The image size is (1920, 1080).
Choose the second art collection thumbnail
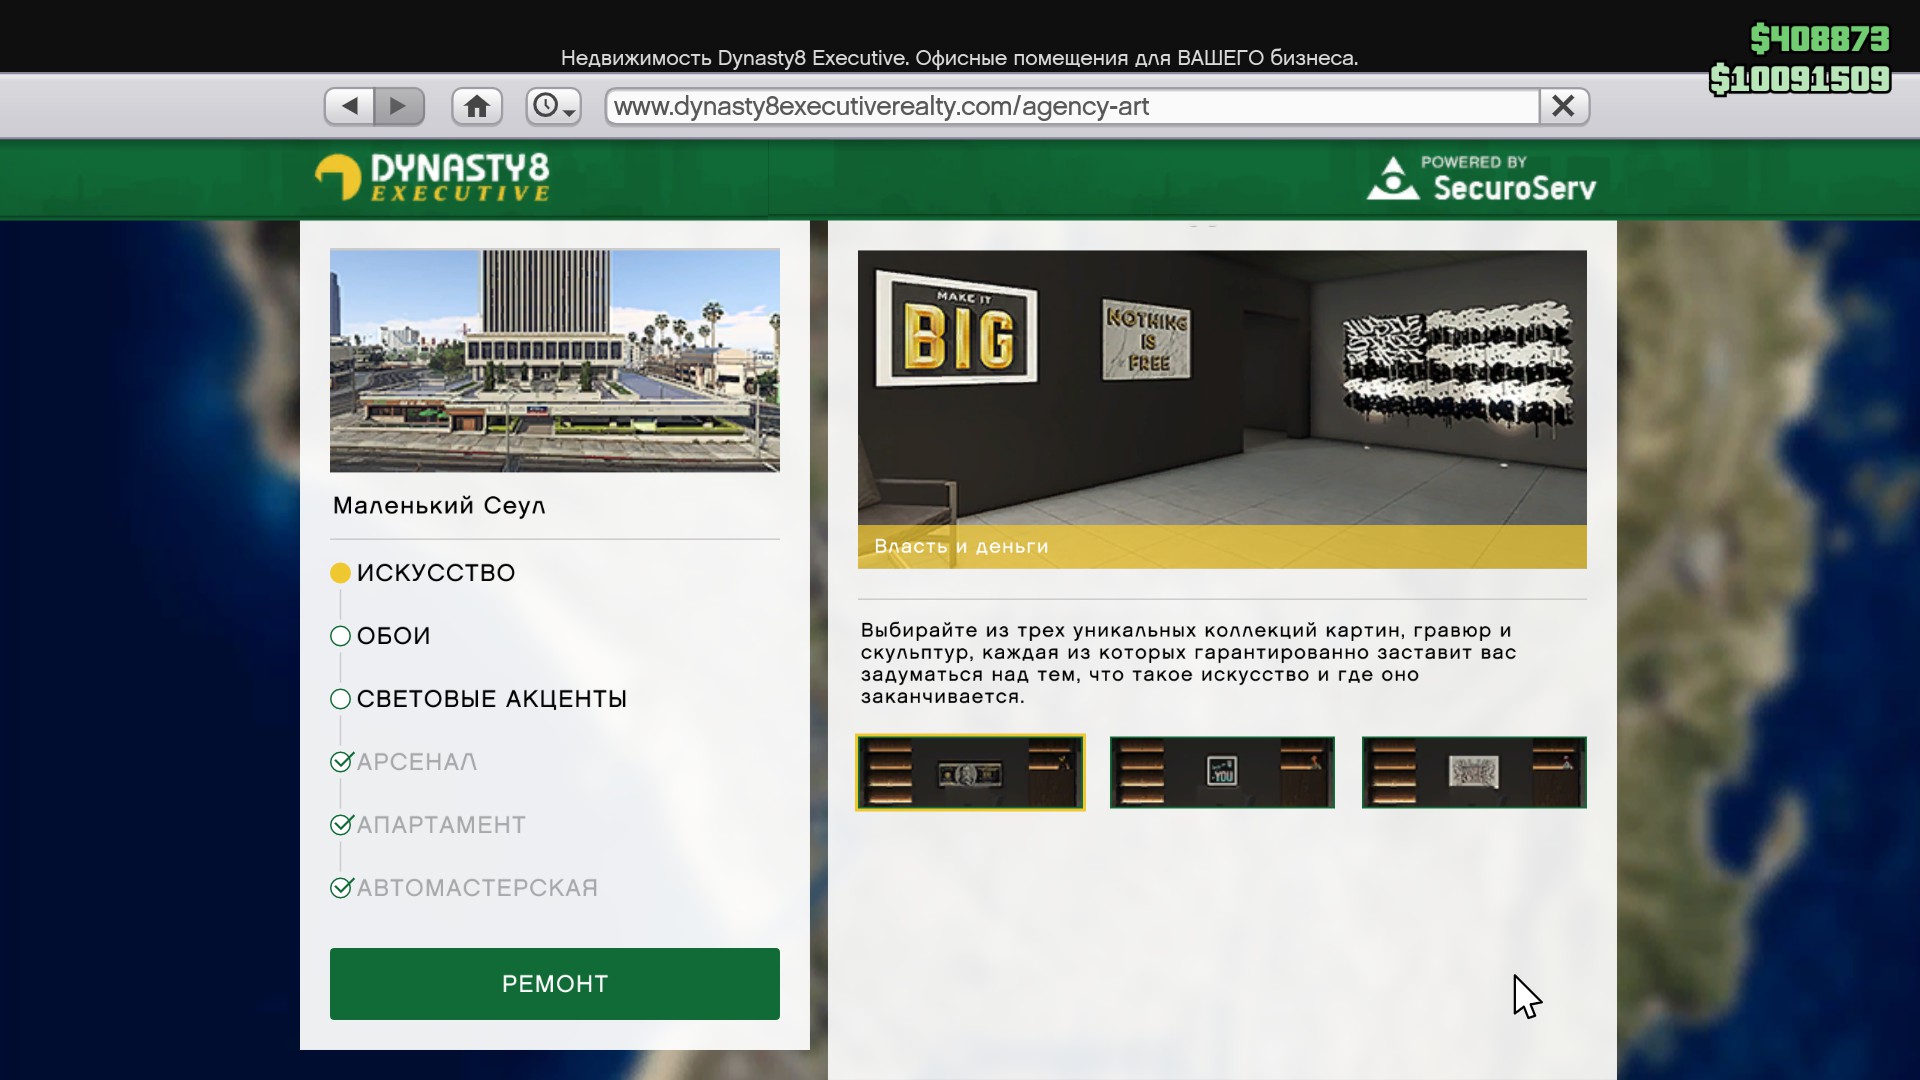coord(1222,773)
